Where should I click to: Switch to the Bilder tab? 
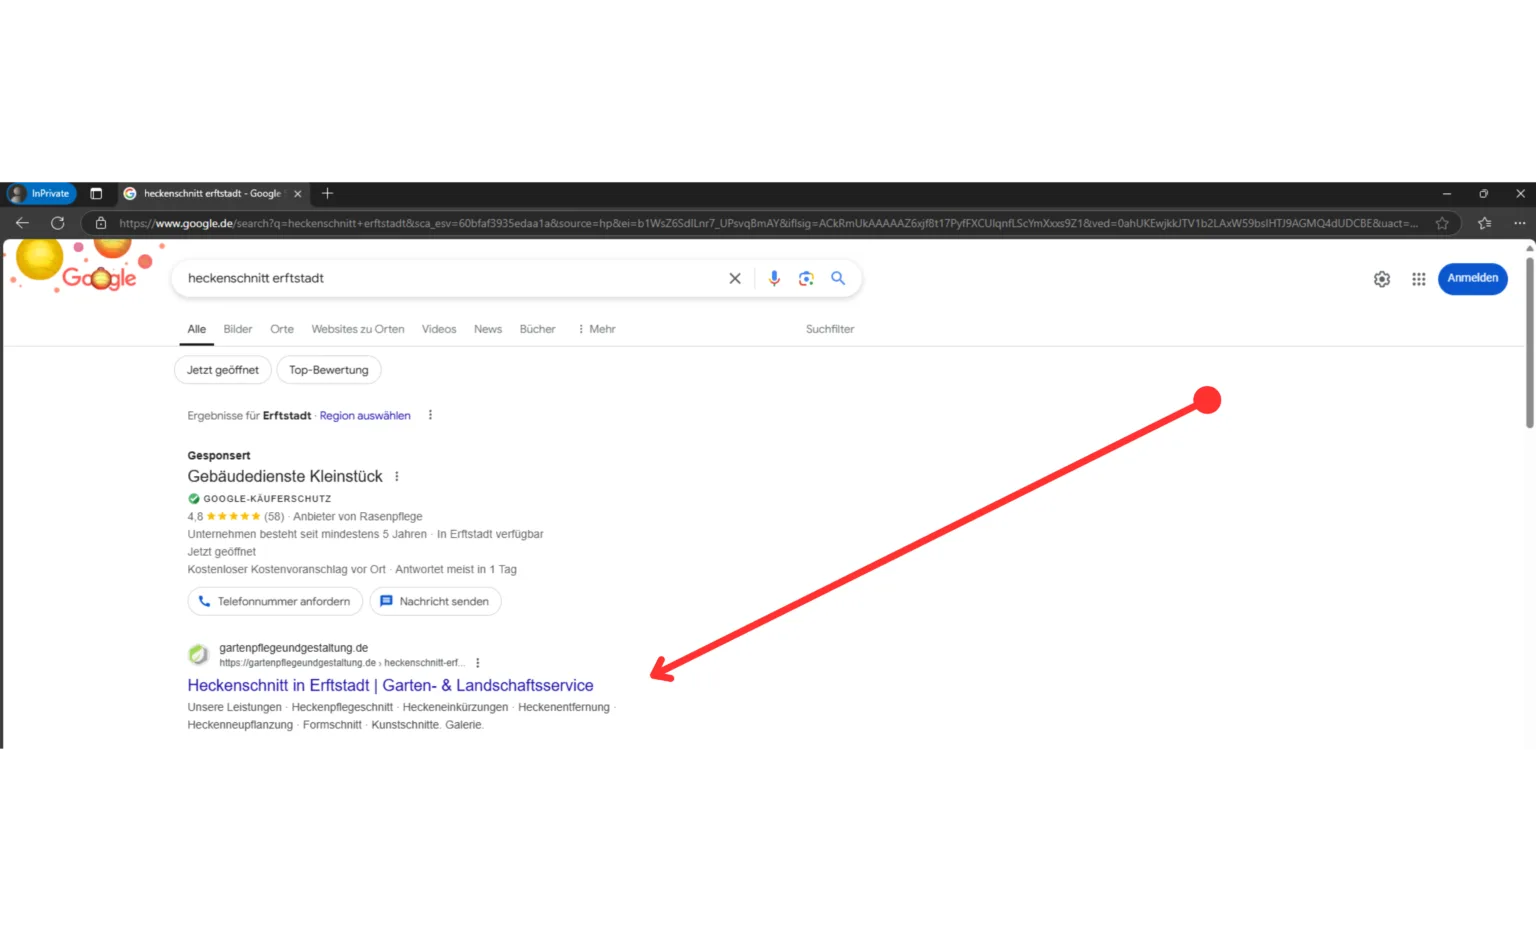click(238, 329)
